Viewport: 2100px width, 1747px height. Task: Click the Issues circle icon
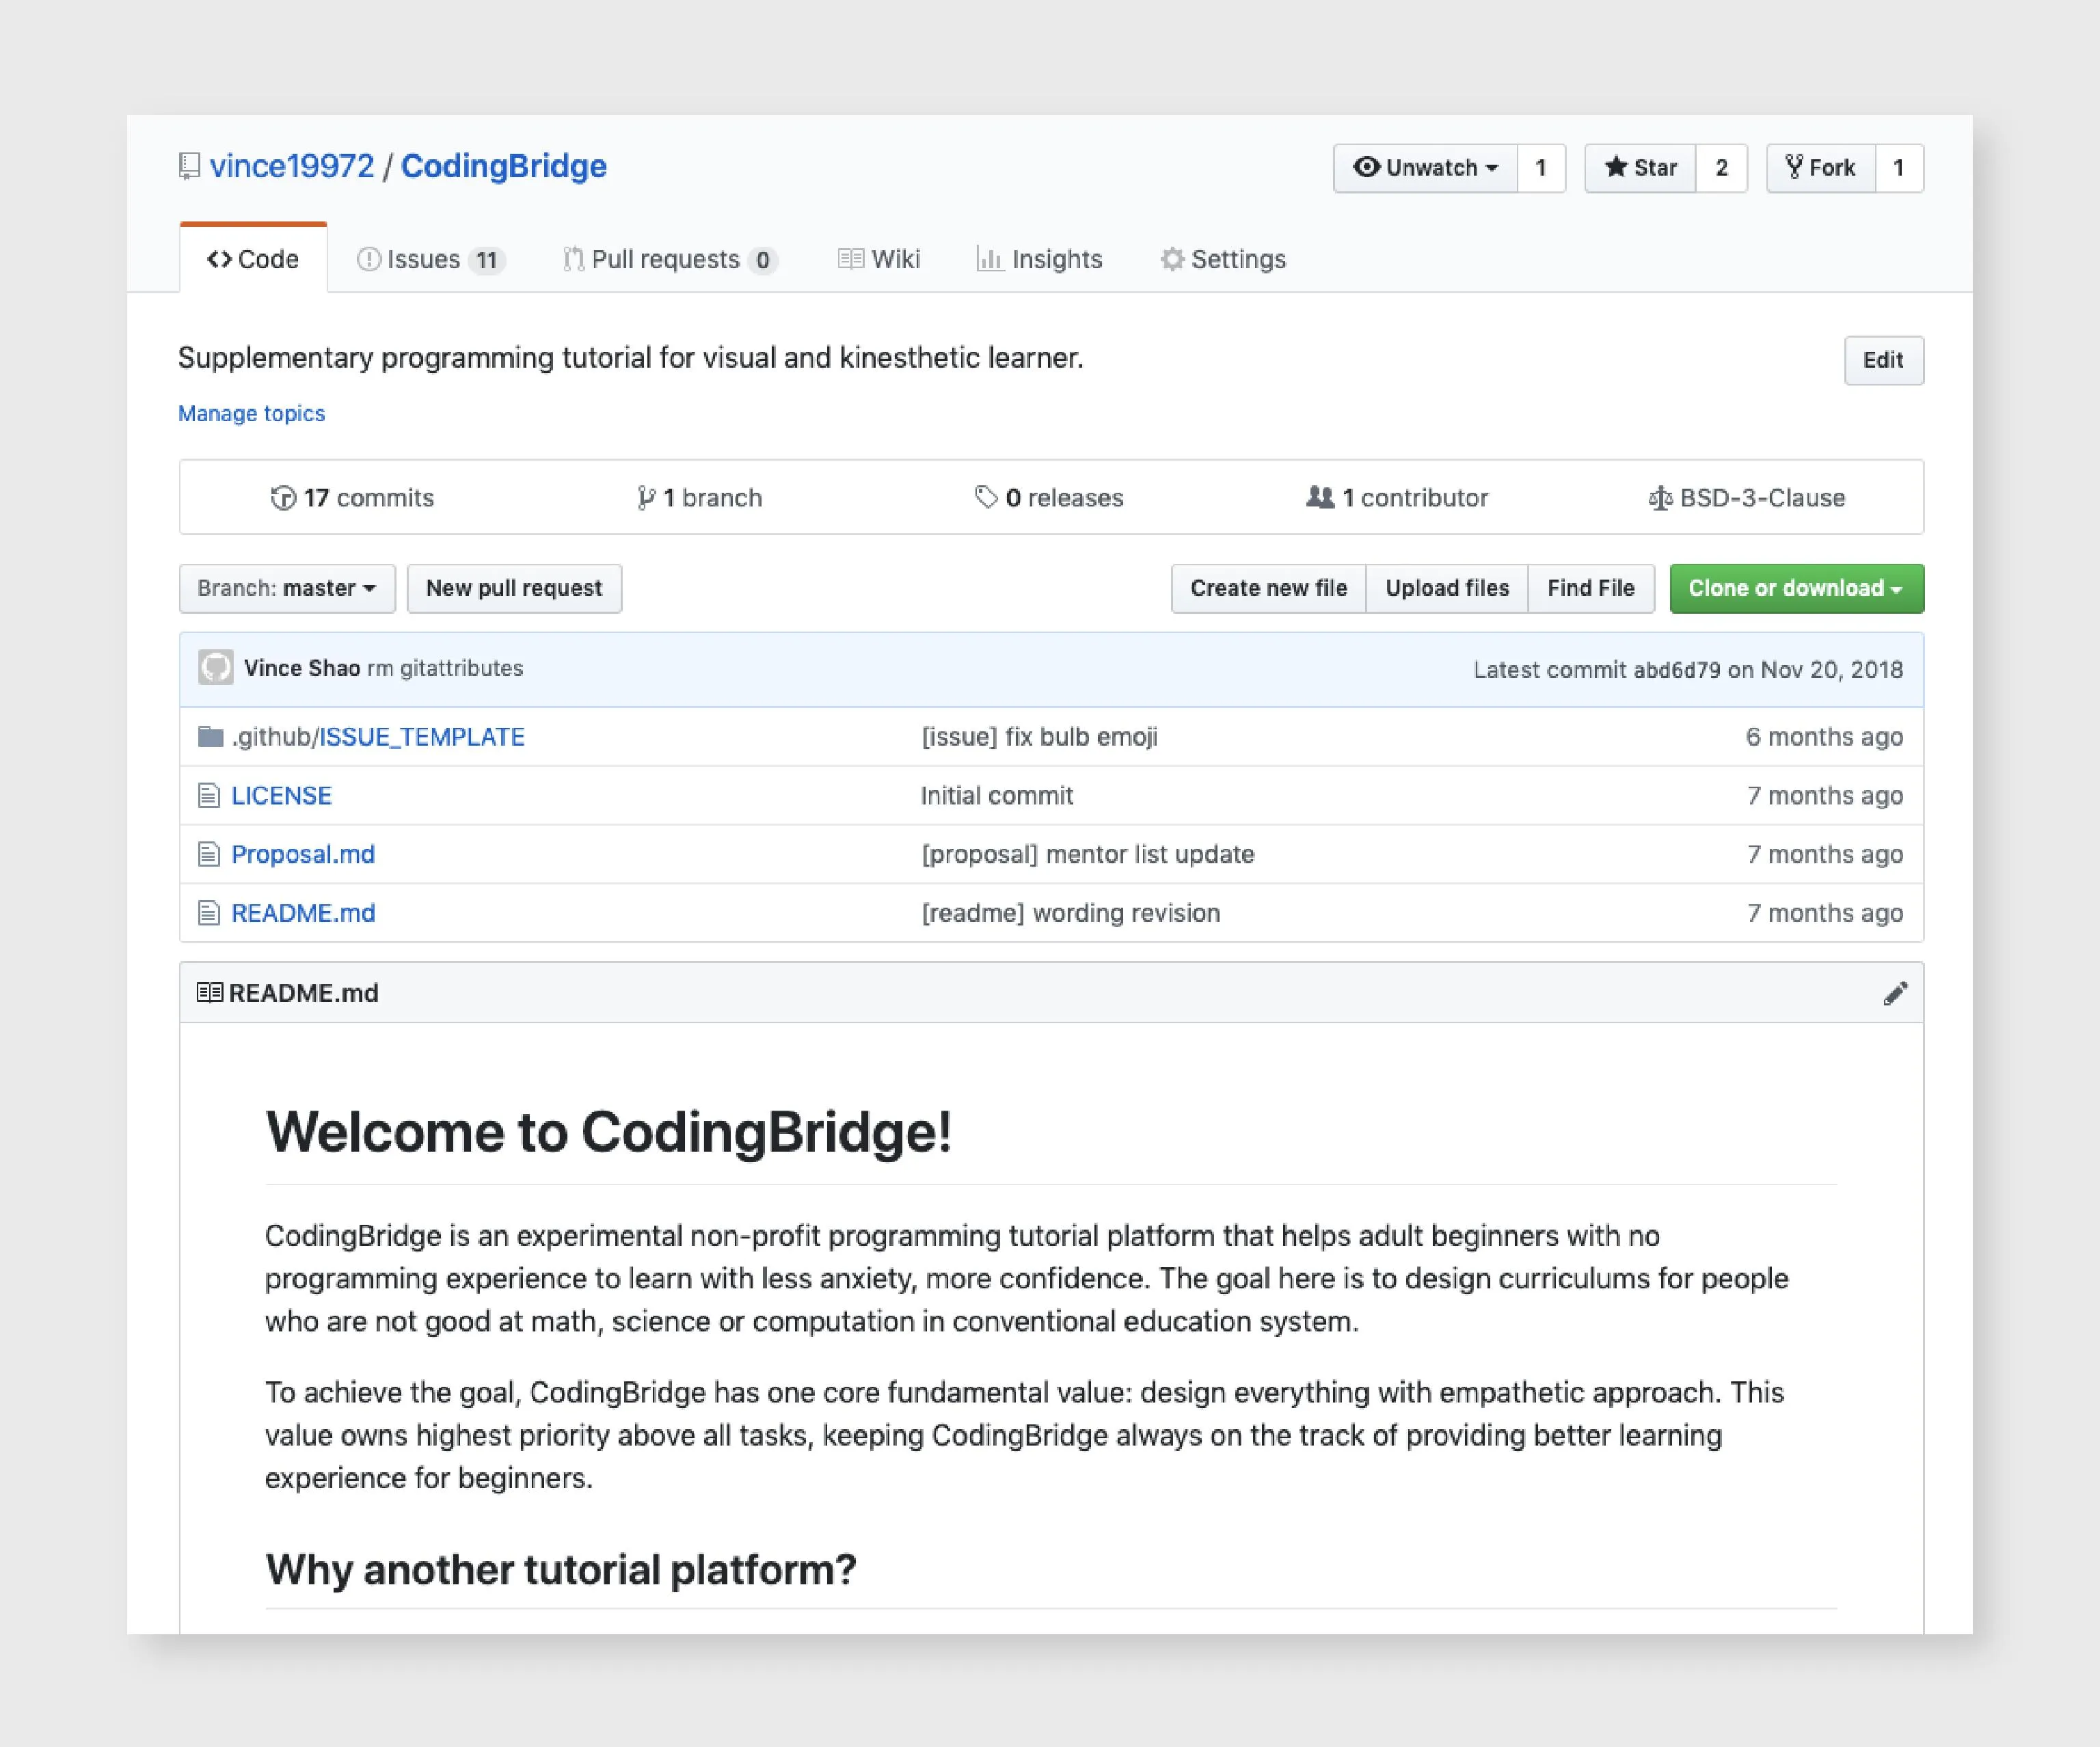click(369, 260)
